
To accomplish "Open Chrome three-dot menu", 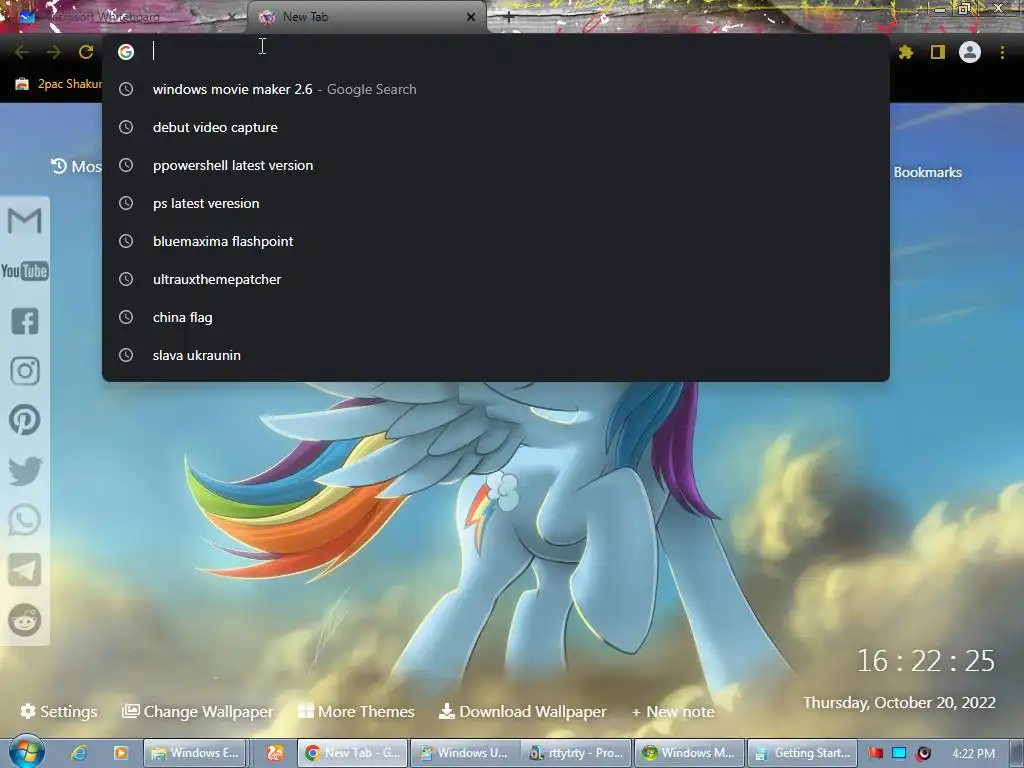I will pyautogui.click(x=1002, y=52).
